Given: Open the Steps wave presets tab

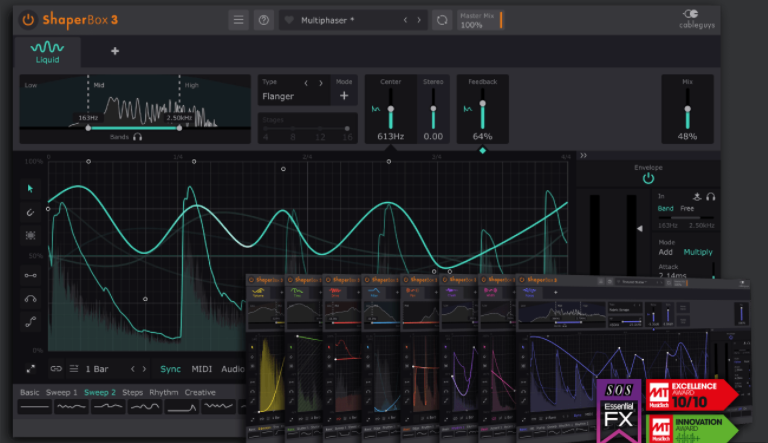Looking at the screenshot, I should click(132, 393).
